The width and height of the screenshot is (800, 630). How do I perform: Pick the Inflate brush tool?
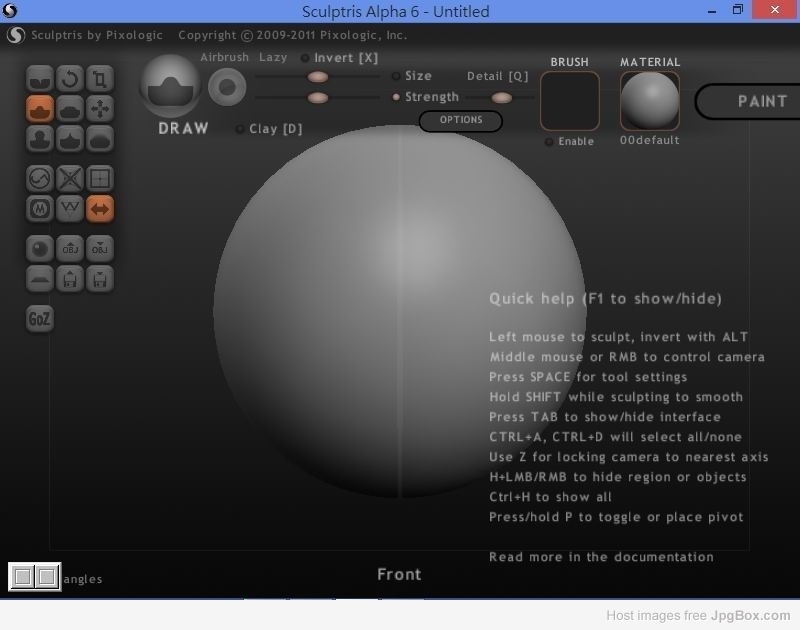coord(40,138)
